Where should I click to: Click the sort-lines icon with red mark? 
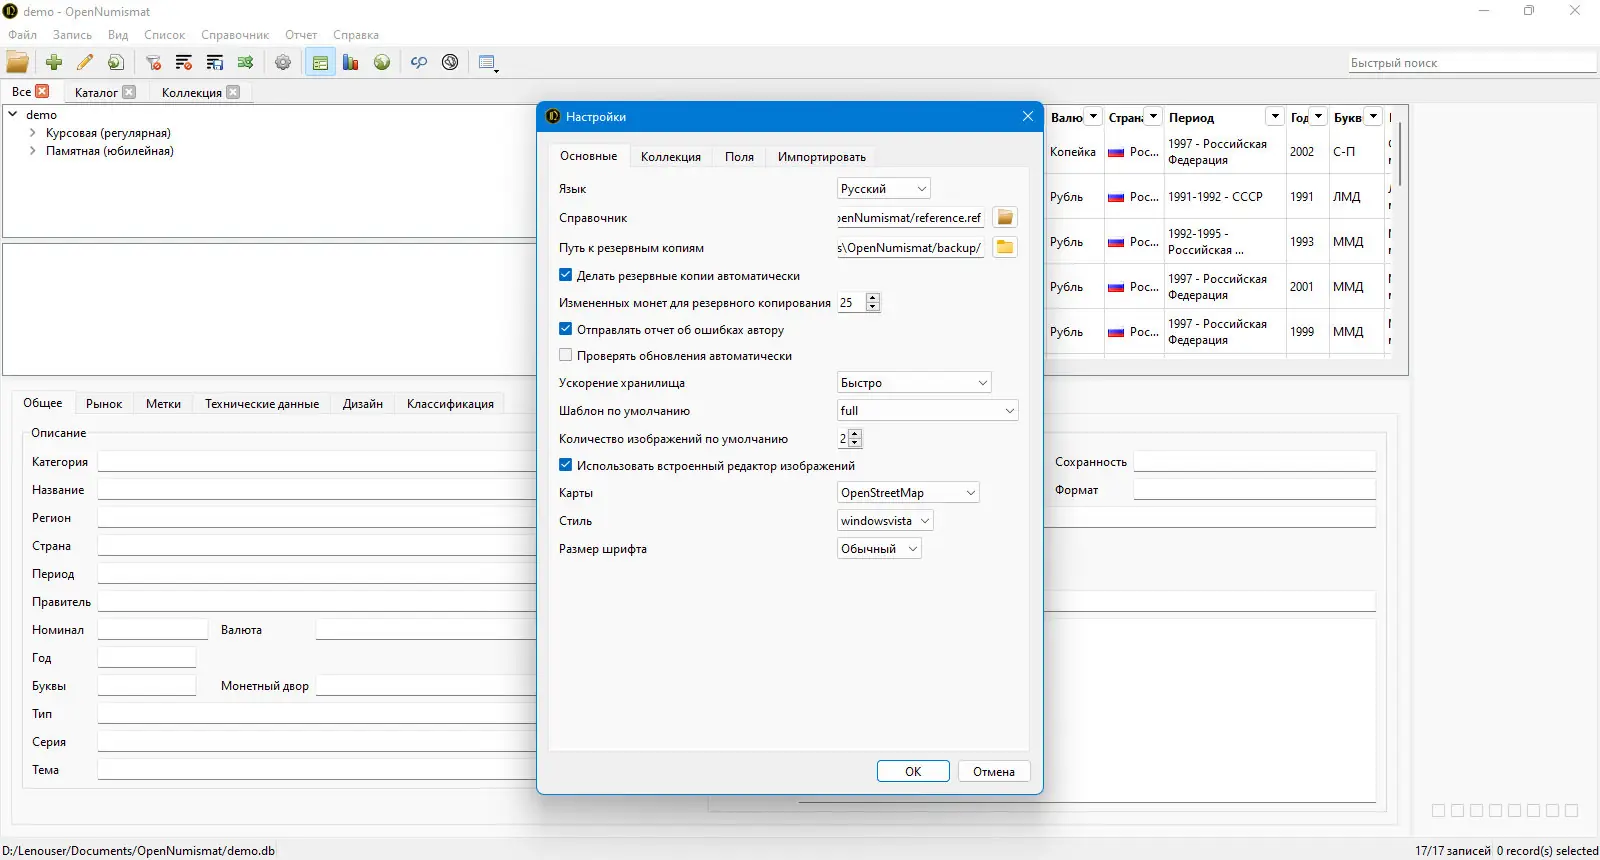[184, 62]
